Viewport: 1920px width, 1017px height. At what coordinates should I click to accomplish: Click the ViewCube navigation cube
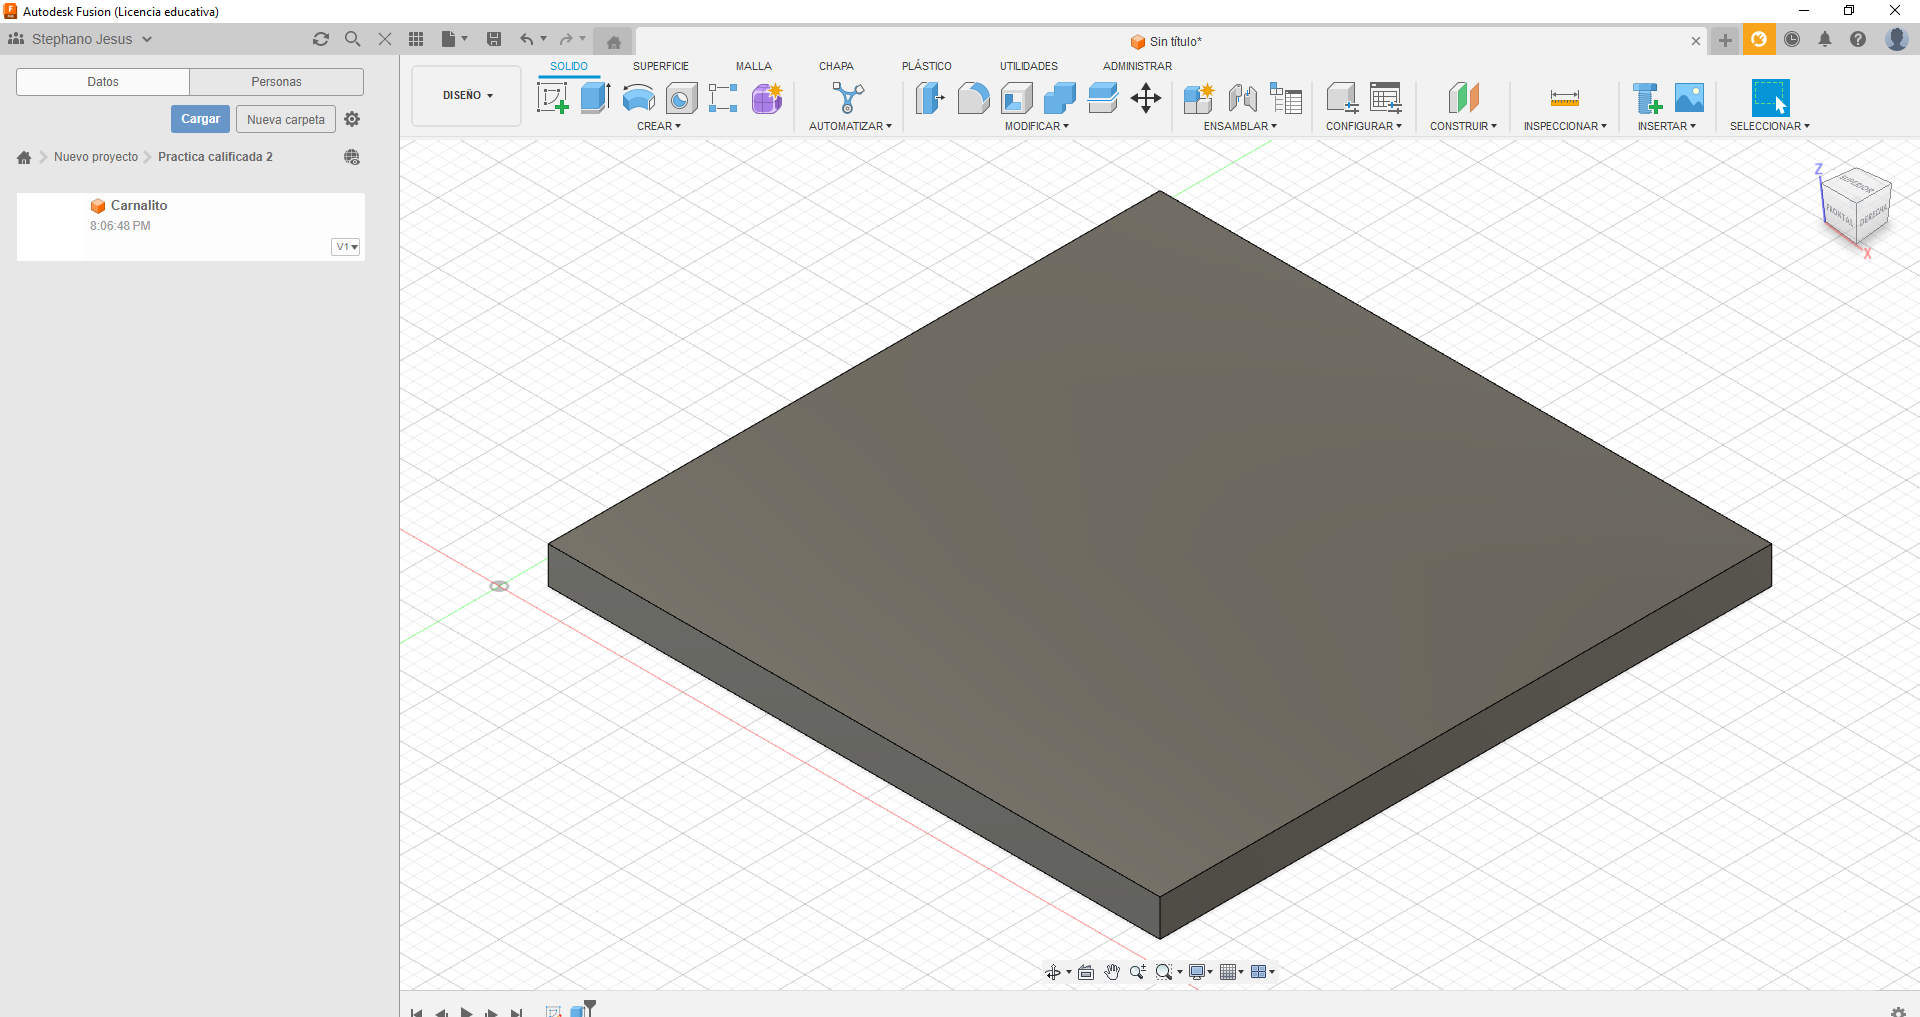pyautogui.click(x=1855, y=208)
